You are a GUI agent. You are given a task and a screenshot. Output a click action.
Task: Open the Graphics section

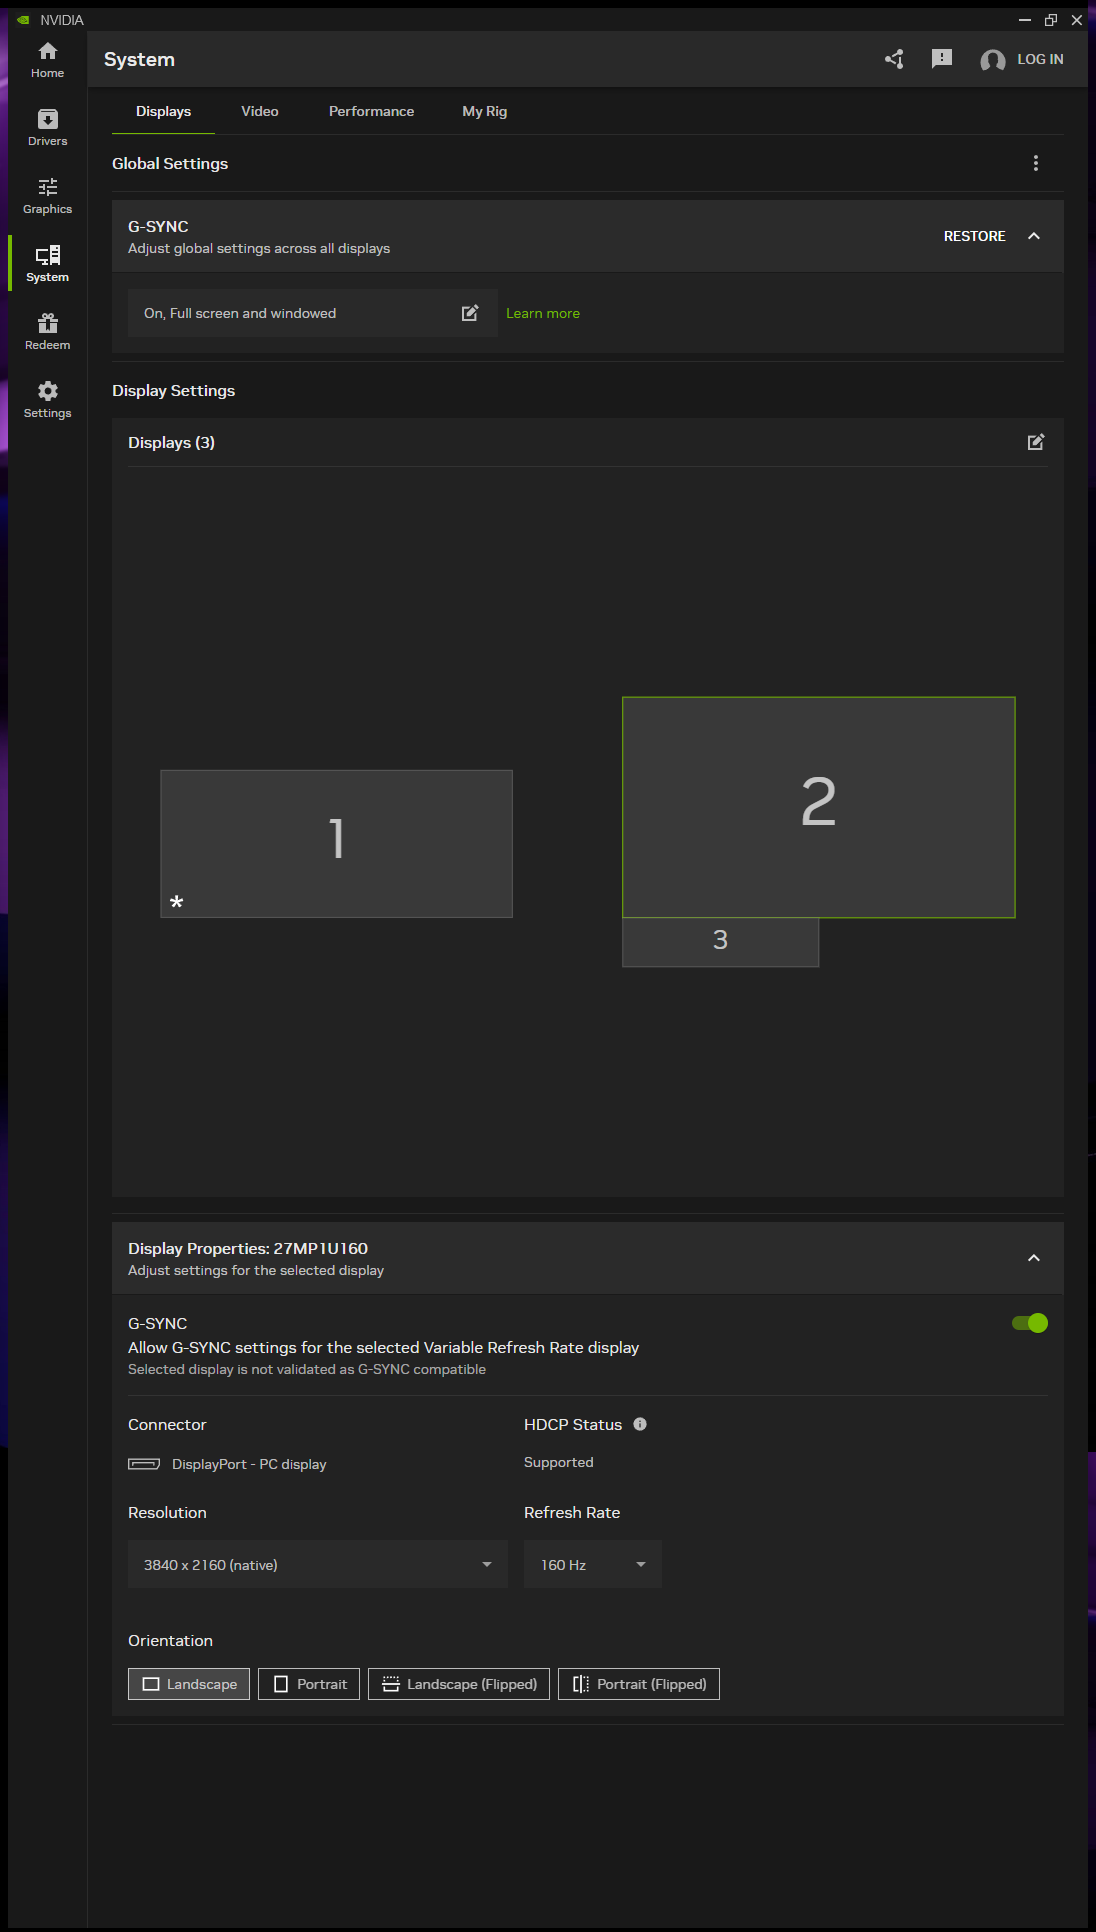point(47,196)
